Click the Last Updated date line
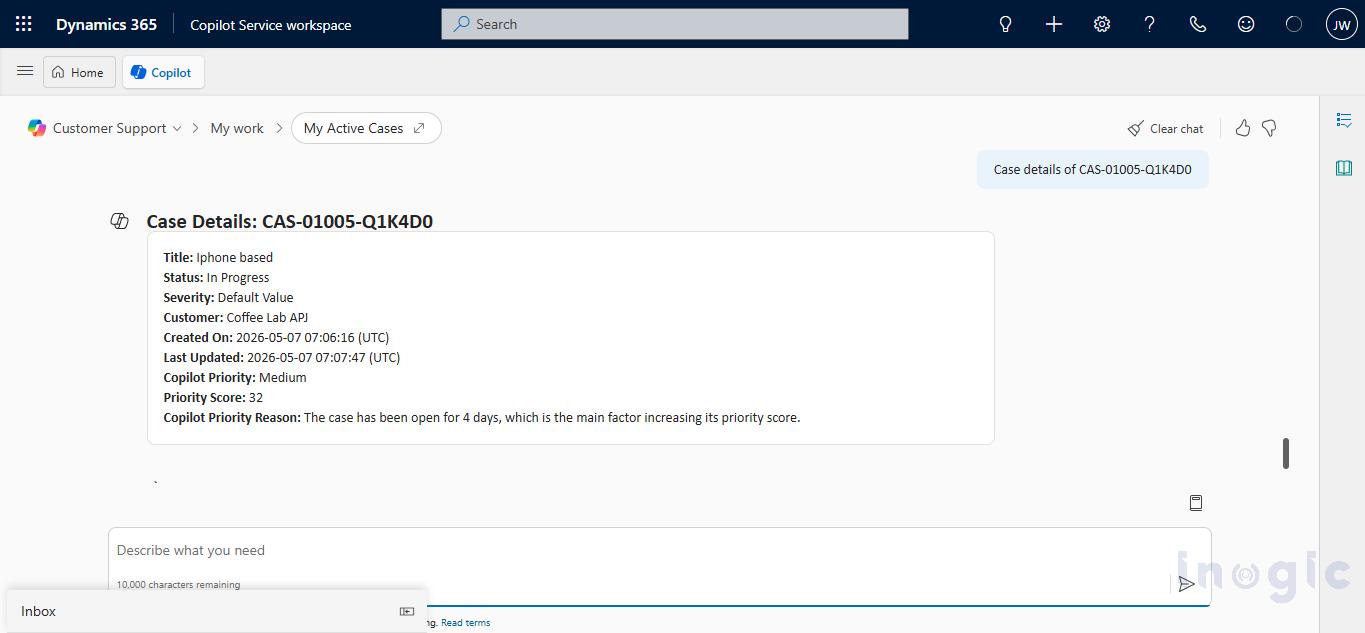The height and width of the screenshot is (633, 1365). coord(282,357)
